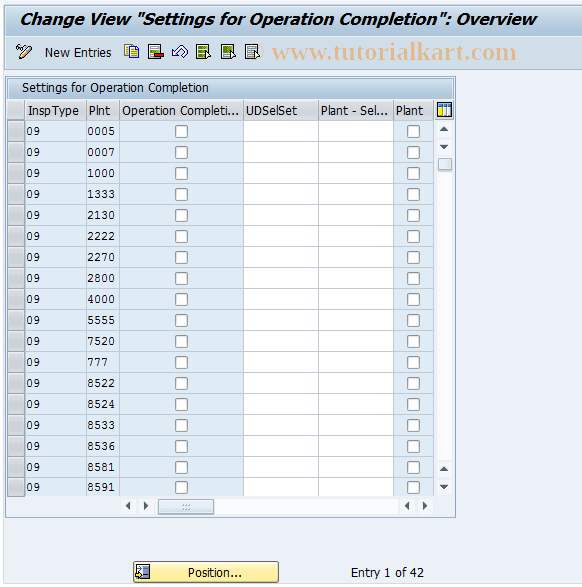Click plant cell 8524
The image size is (582, 587).
click(103, 404)
